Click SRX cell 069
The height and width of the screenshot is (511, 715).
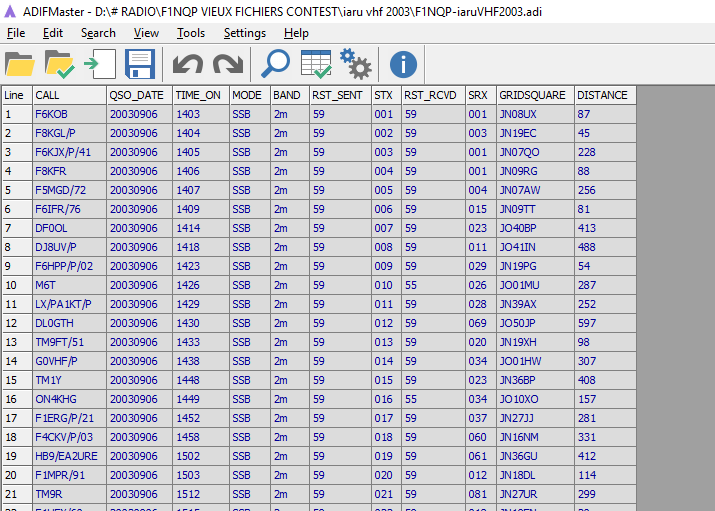click(481, 323)
